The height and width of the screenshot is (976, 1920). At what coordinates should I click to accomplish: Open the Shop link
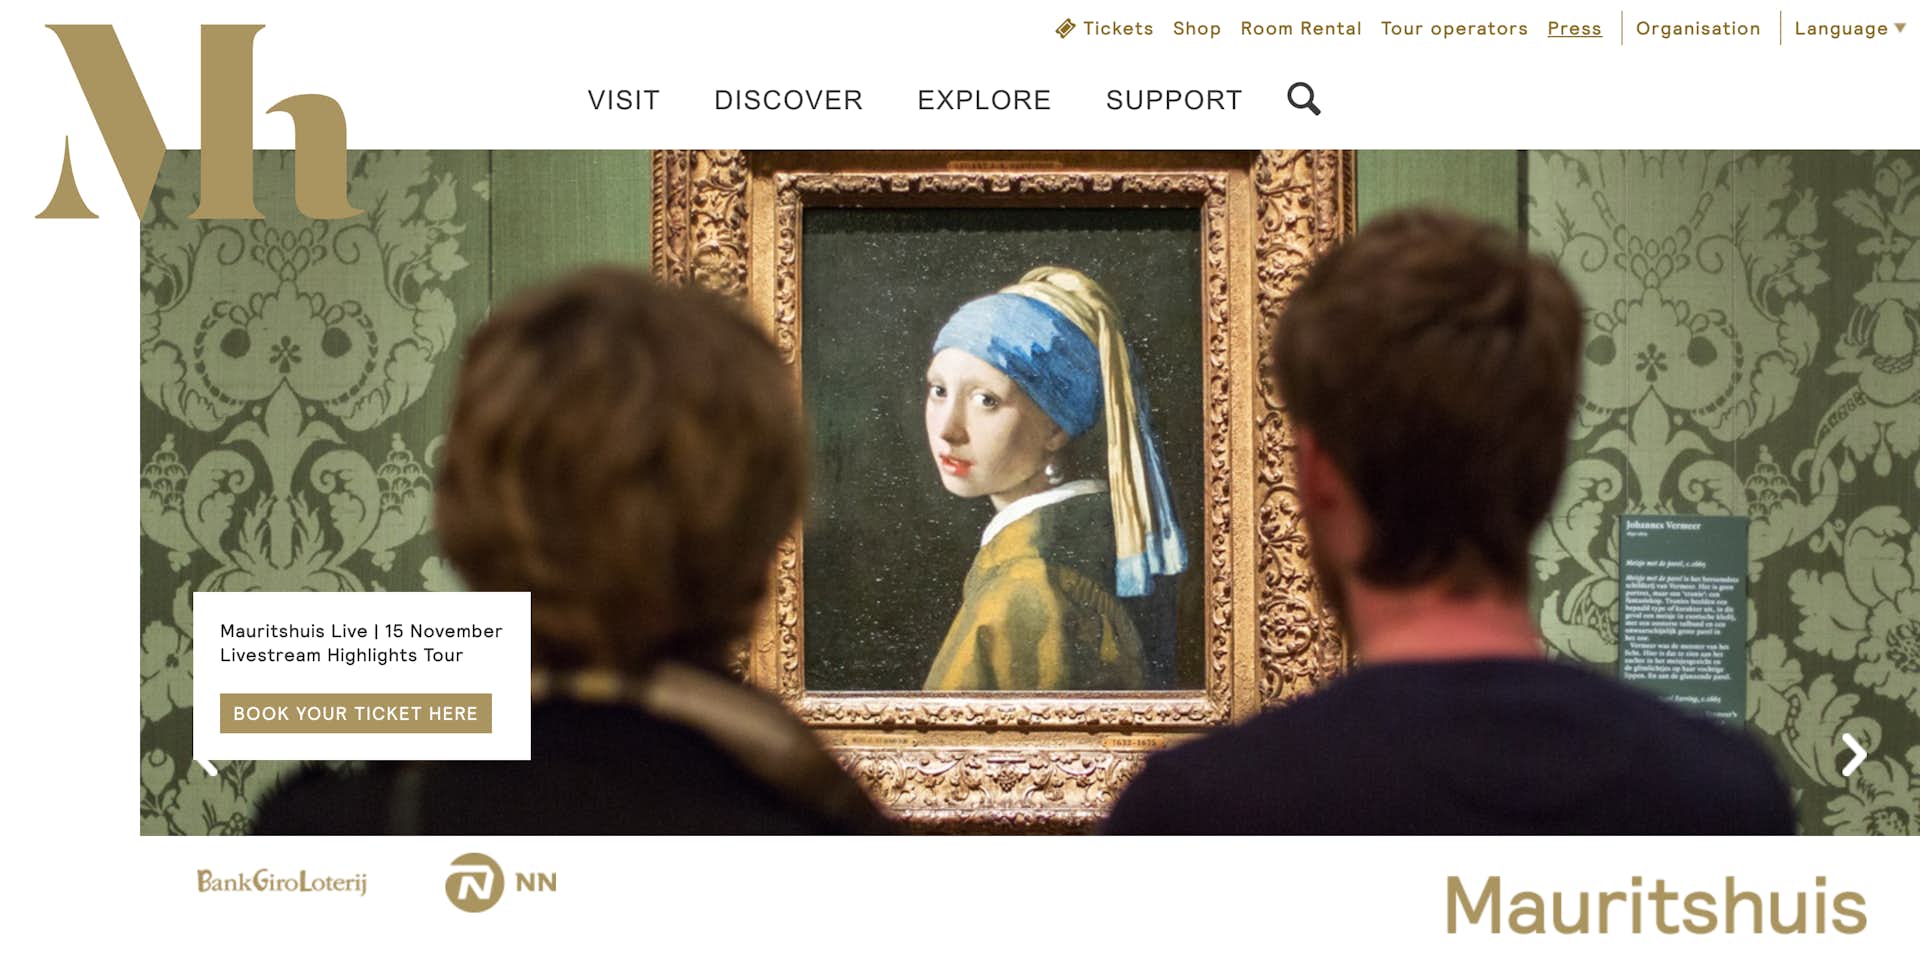coord(1197,29)
